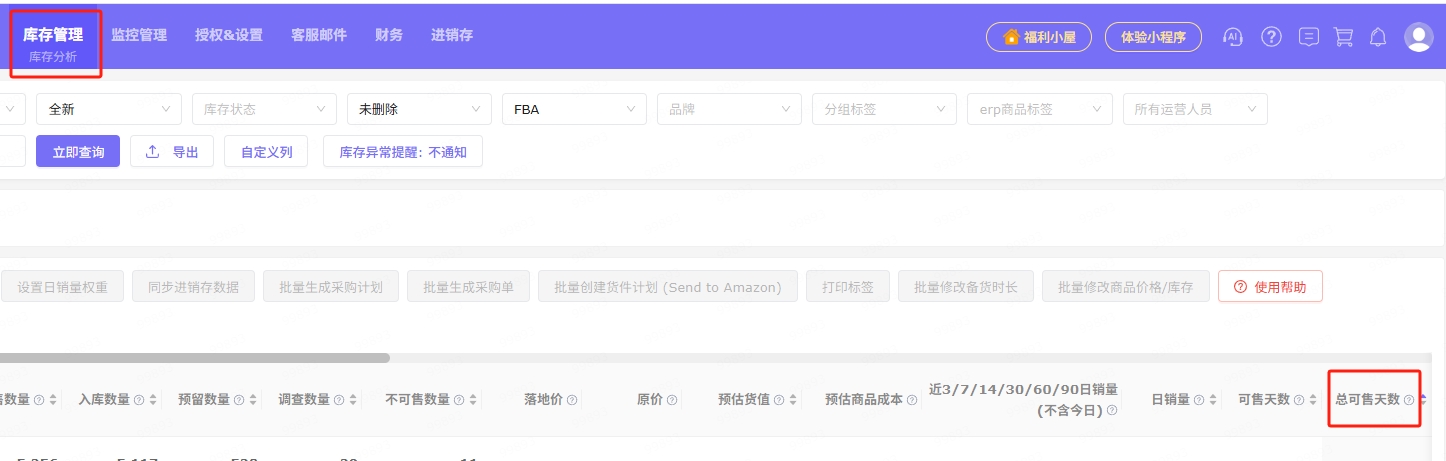The height and width of the screenshot is (461, 1446).
Task: Open the AI customer service headset icon
Action: [x=1233, y=37]
